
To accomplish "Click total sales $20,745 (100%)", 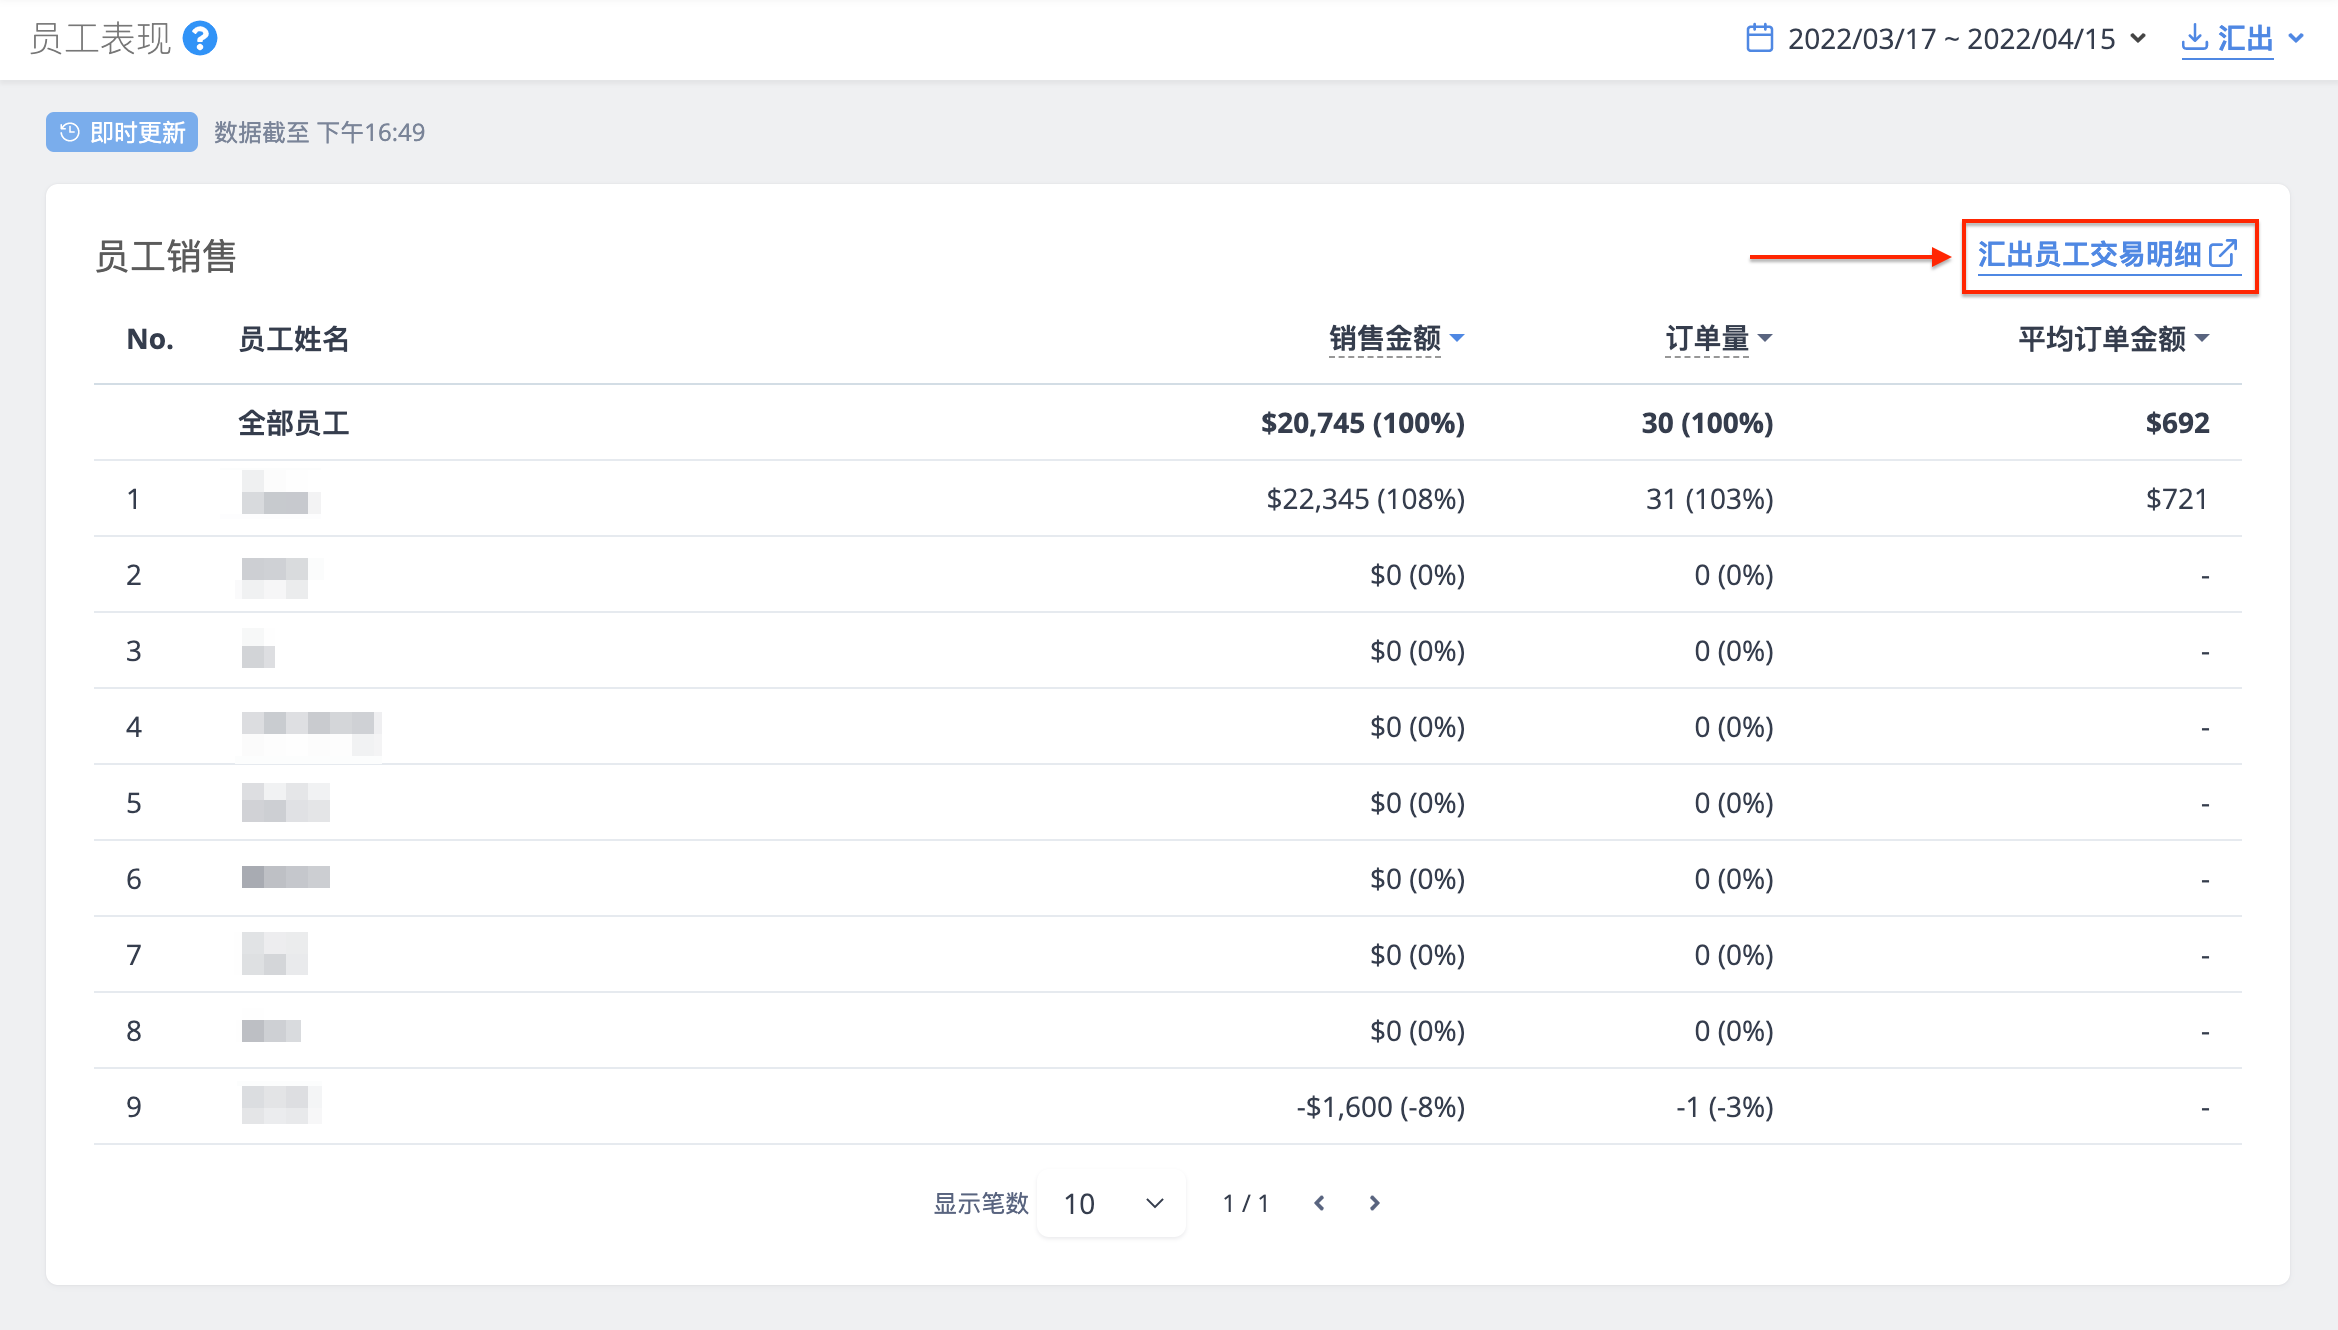I will pyautogui.click(x=1363, y=423).
